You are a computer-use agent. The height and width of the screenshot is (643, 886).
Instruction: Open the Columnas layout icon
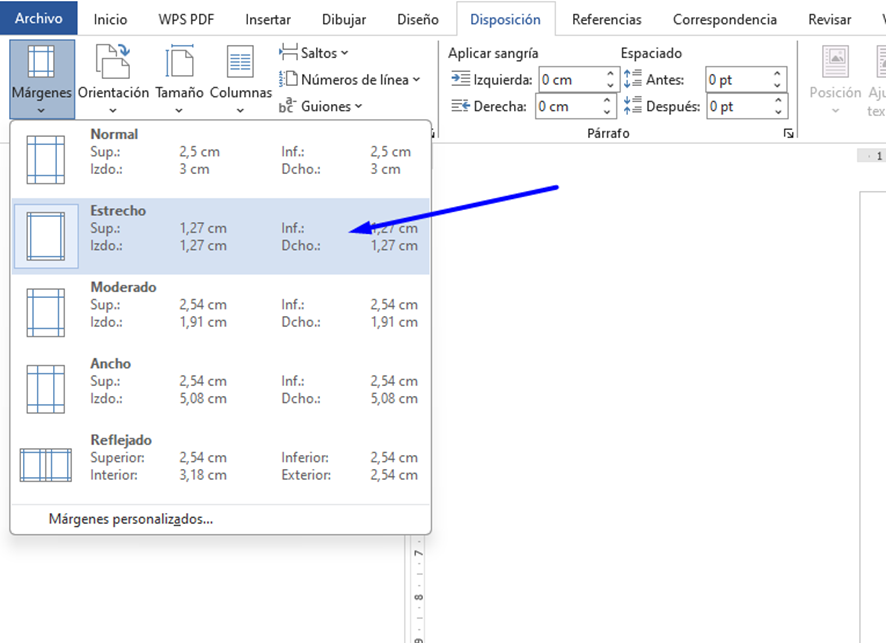coord(240,62)
